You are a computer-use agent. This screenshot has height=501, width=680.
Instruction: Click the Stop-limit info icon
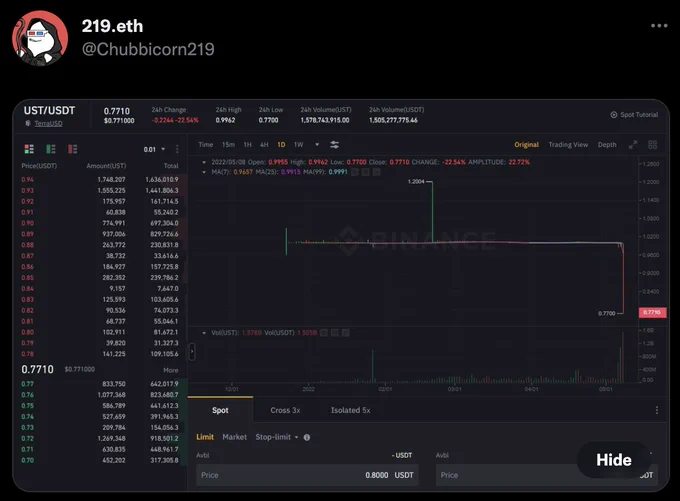coord(307,437)
